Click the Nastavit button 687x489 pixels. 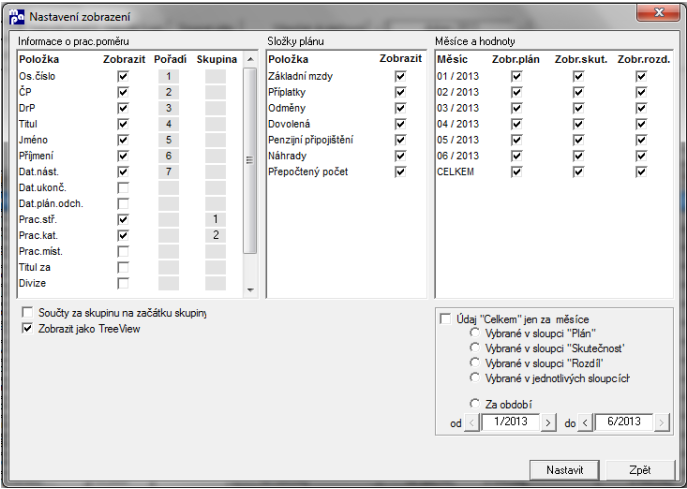[564, 470]
